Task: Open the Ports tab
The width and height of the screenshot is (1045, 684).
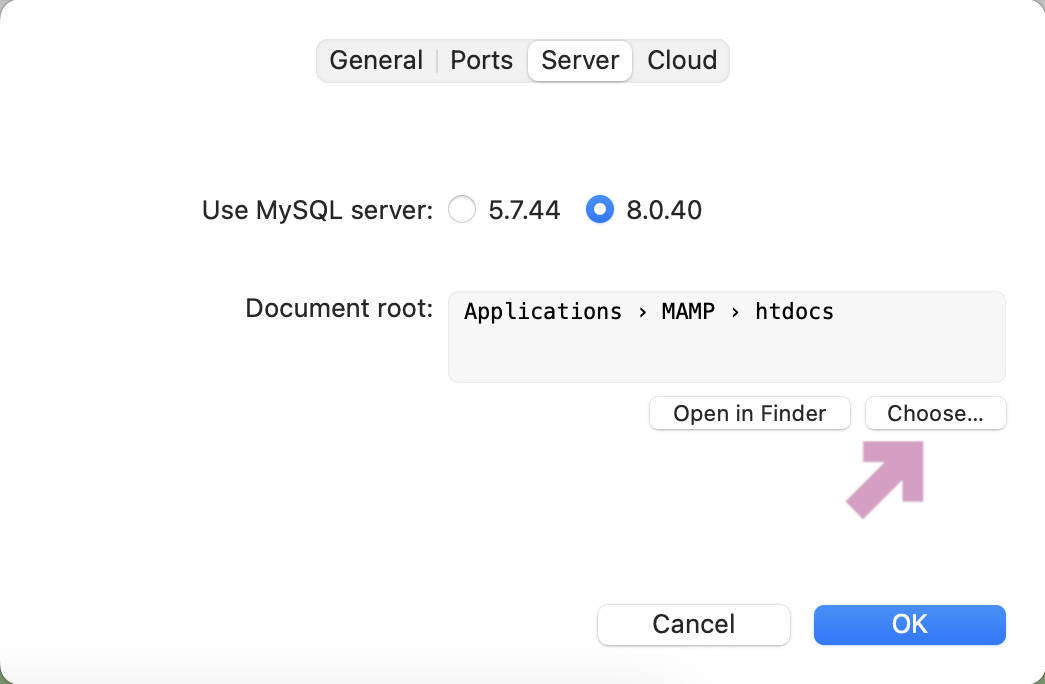Action: pyautogui.click(x=481, y=60)
